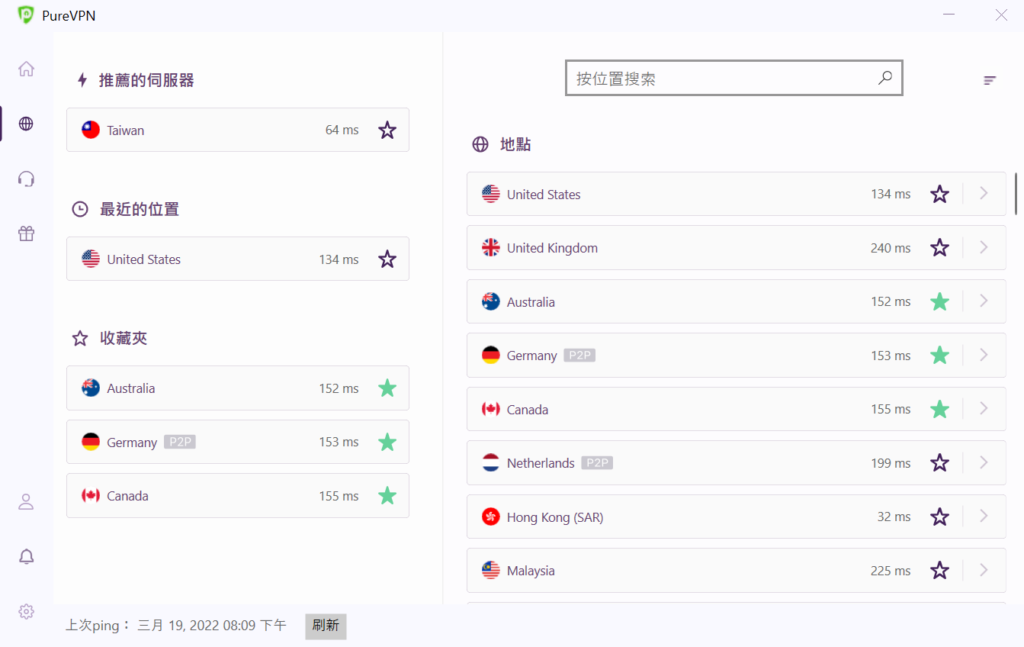Click the last ping timestamp text
1024x647 pixels.
click(x=212, y=625)
